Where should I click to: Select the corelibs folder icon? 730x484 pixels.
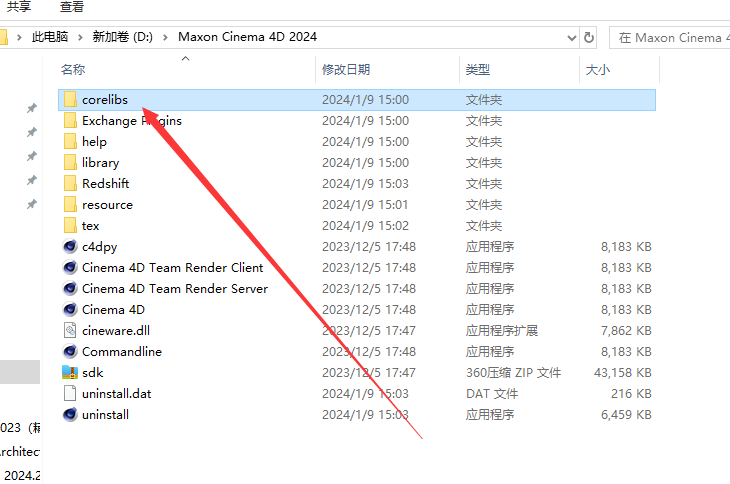pos(70,100)
